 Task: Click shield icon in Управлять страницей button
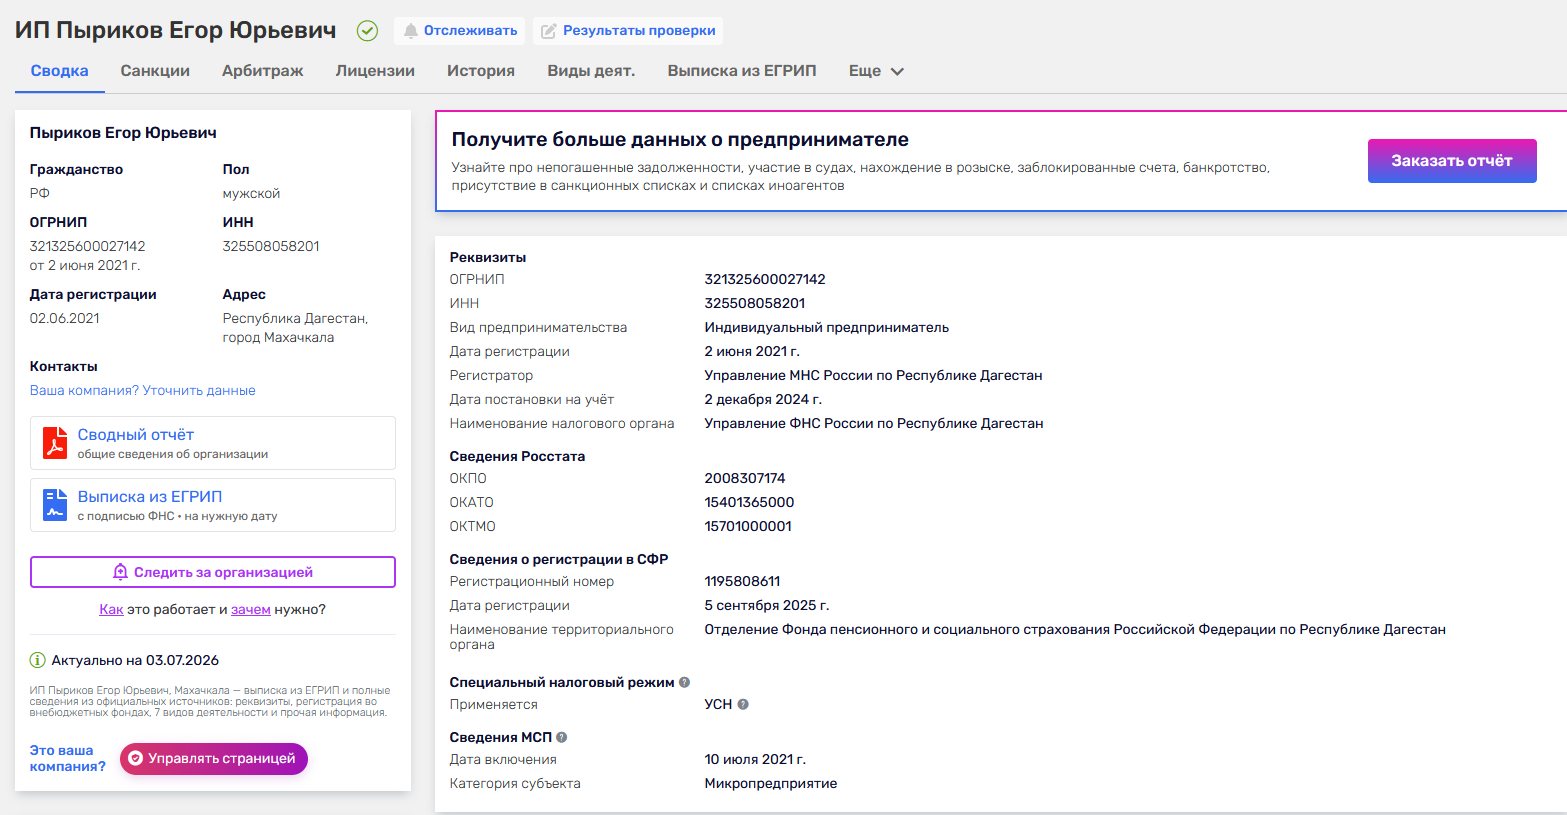tap(136, 758)
